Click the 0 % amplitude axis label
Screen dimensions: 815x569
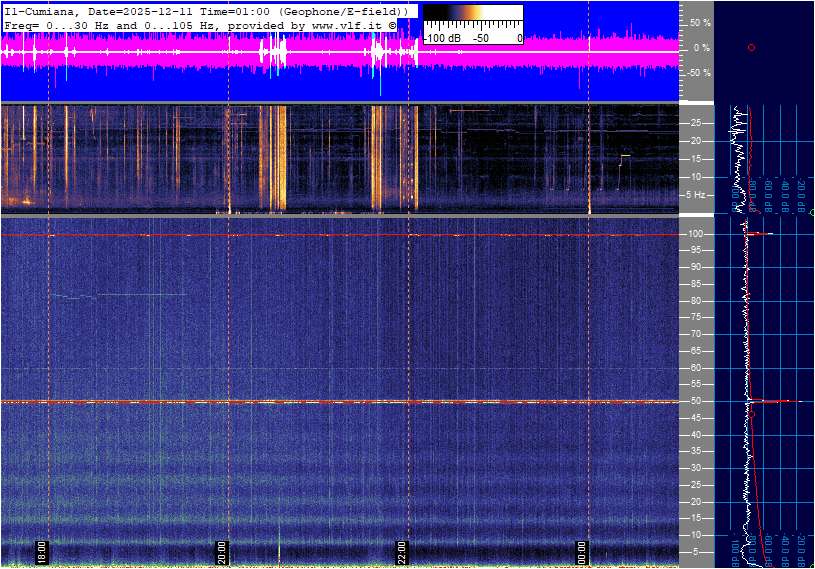click(x=701, y=47)
